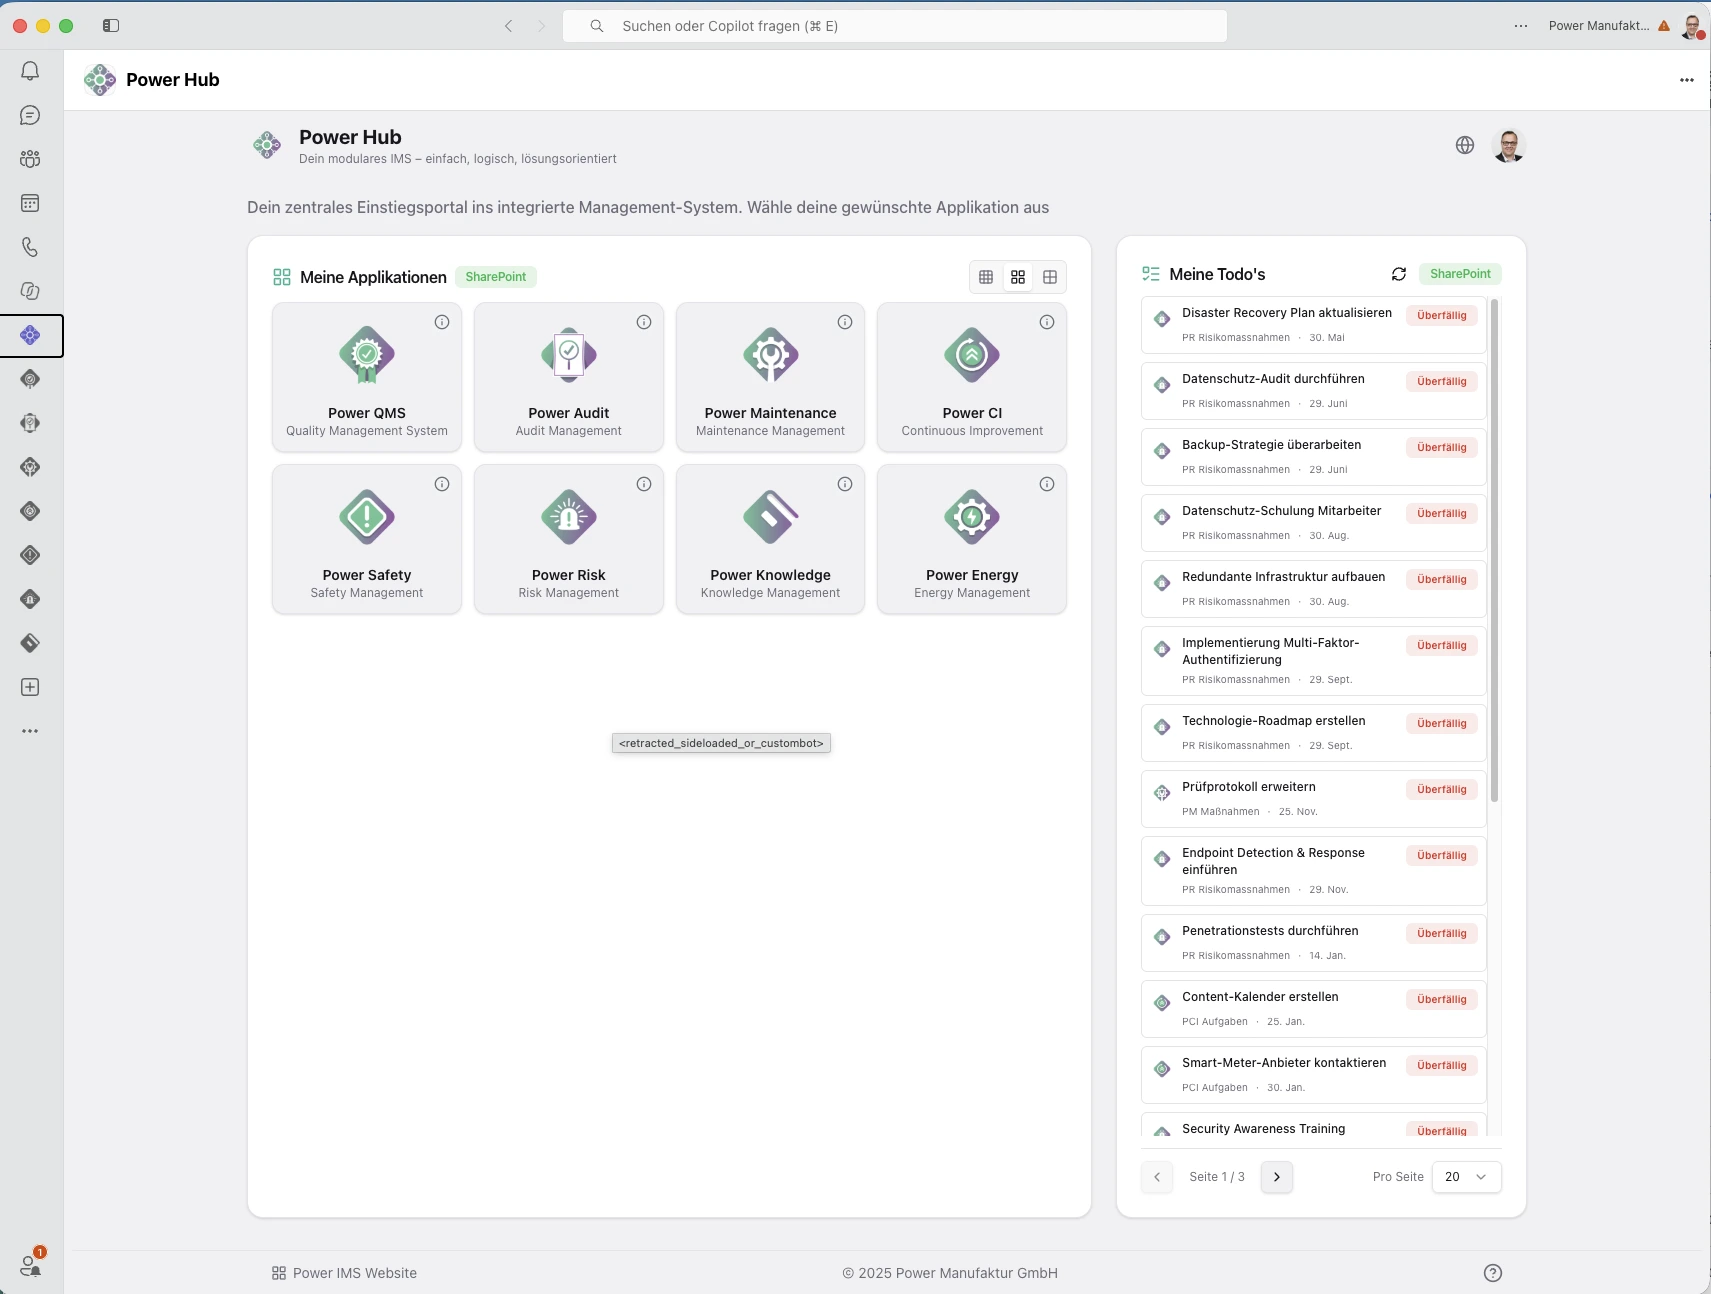1711x1294 pixels.
Task: Open the Pro Seite 20 dropdown
Action: 1466,1177
